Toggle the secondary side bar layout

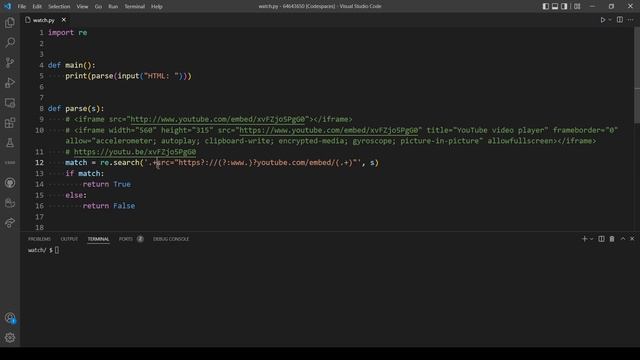[564, 6]
